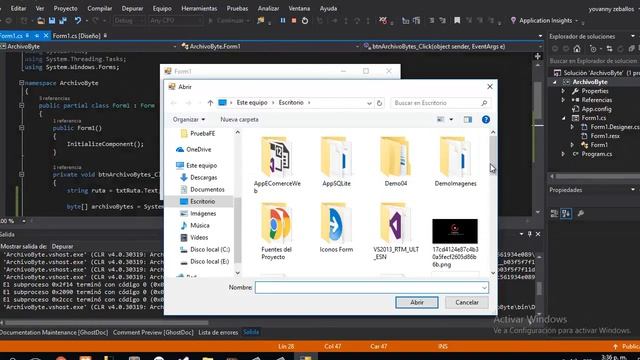Open the Herramientas menu

(199, 8)
